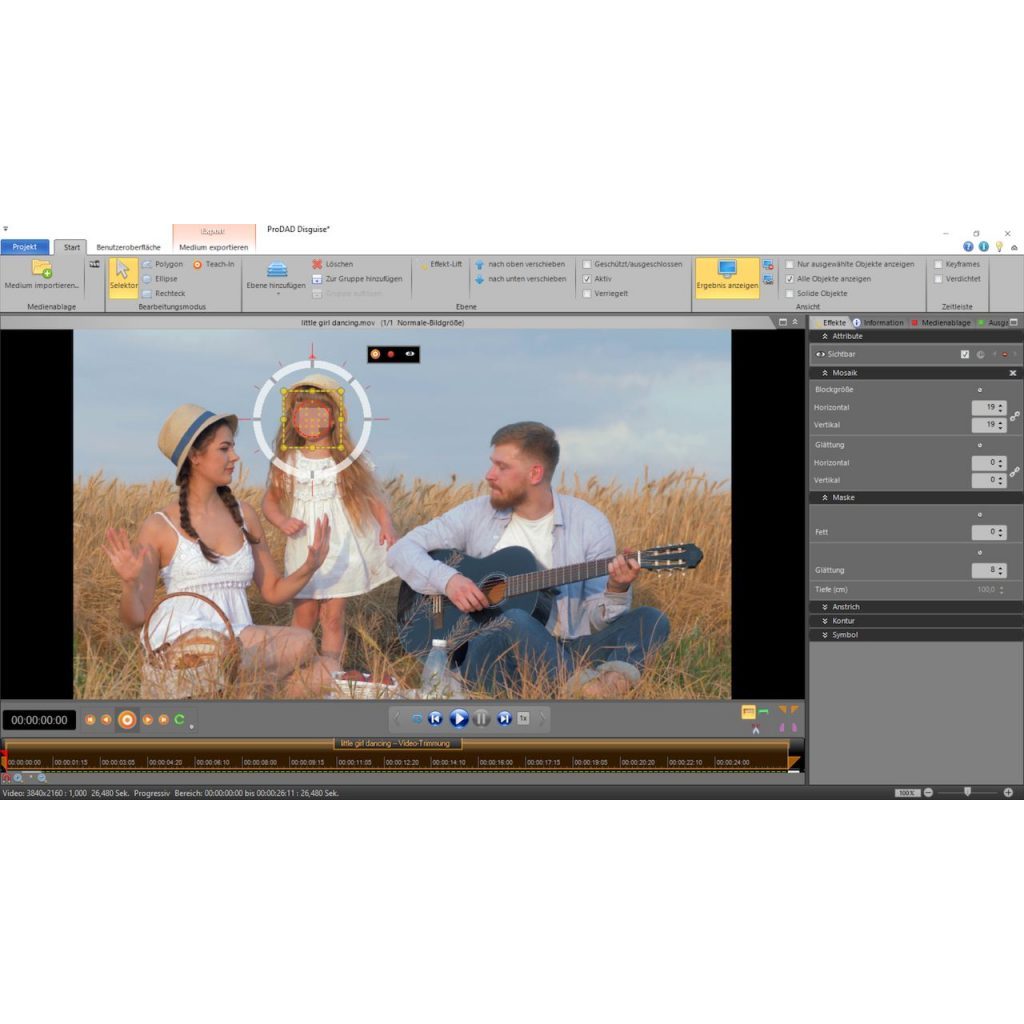
Task: Choose the Rechteck drawing mode
Action: coord(163,293)
